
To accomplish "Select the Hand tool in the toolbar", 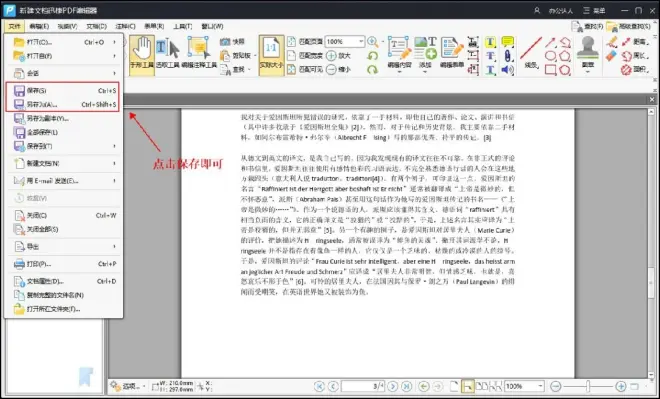I will point(142,55).
